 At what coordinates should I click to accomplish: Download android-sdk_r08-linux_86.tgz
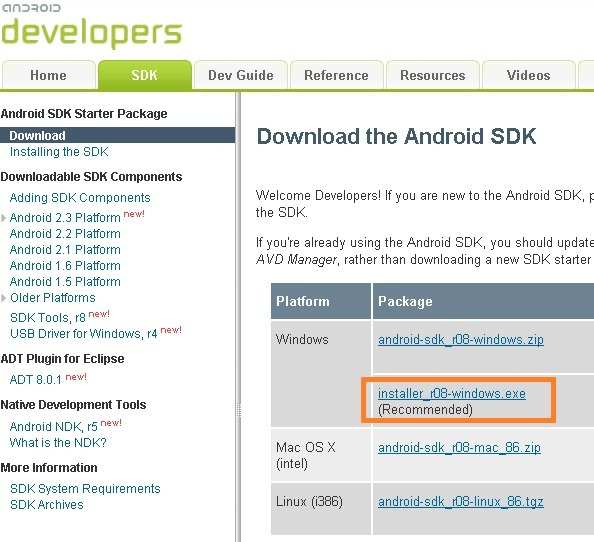[x=461, y=502]
